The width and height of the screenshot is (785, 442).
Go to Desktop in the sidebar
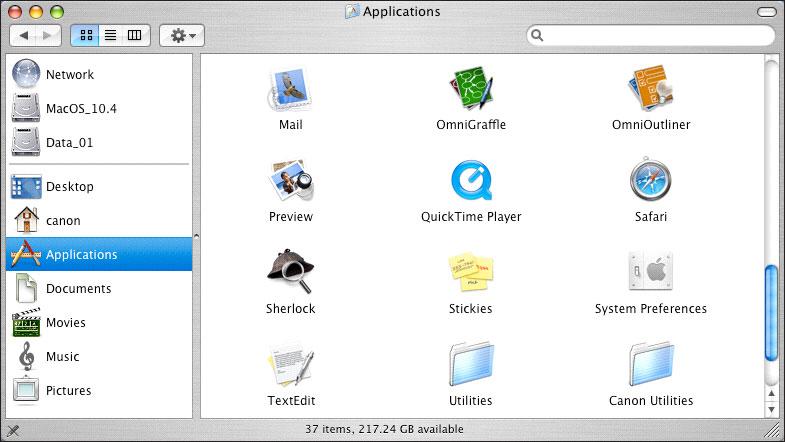click(99, 186)
